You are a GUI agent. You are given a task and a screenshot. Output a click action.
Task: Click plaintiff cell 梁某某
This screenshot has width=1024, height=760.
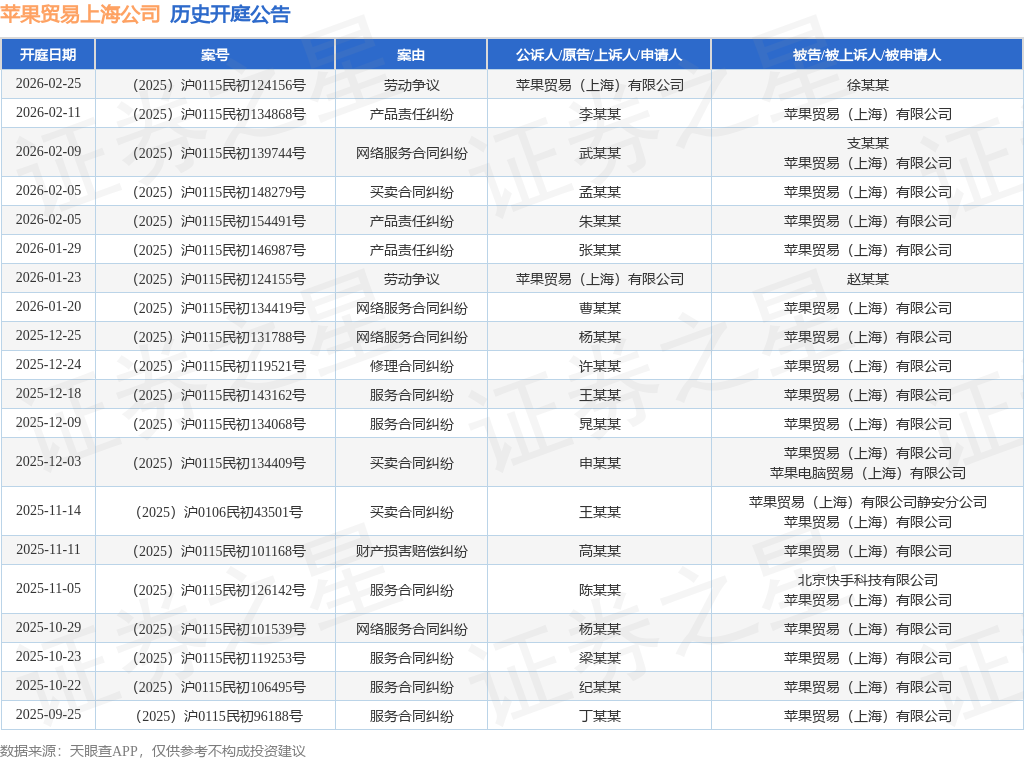coord(600,658)
